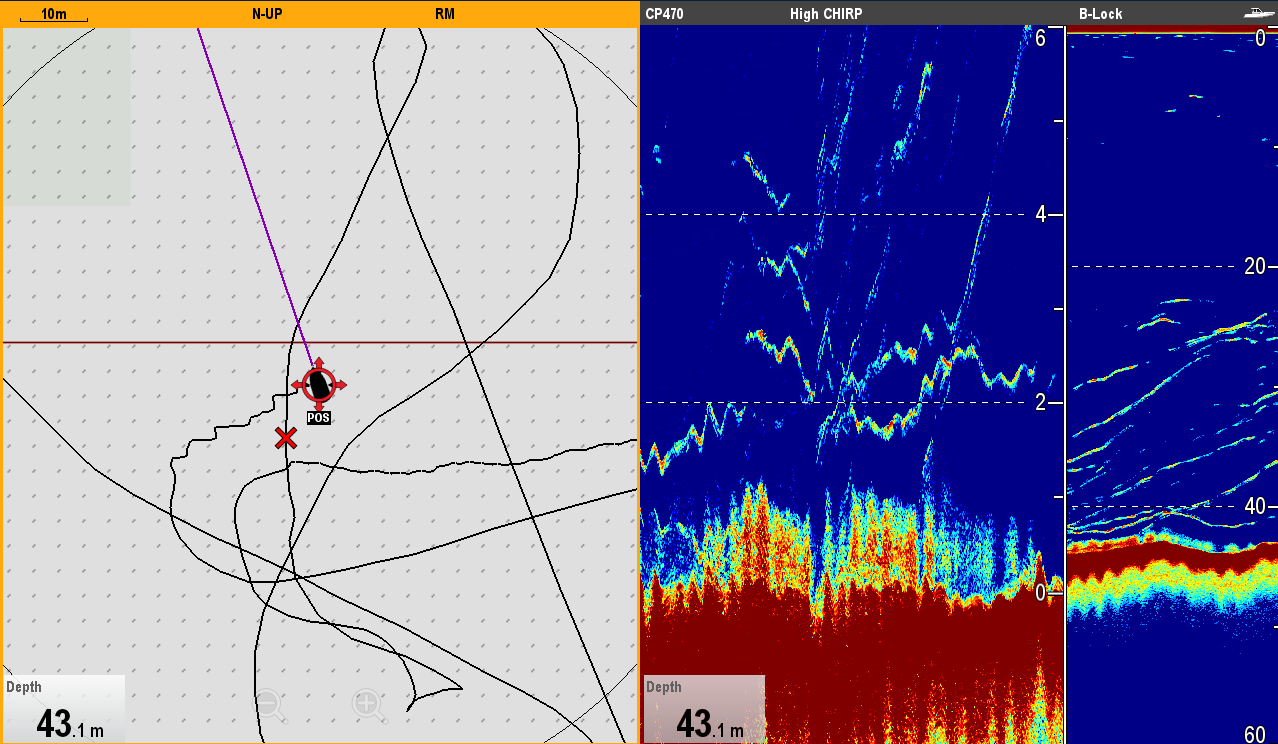This screenshot has width=1278, height=744.
Task: Click the 20 meter depth scale marker
Action: pyautogui.click(x=1254, y=266)
